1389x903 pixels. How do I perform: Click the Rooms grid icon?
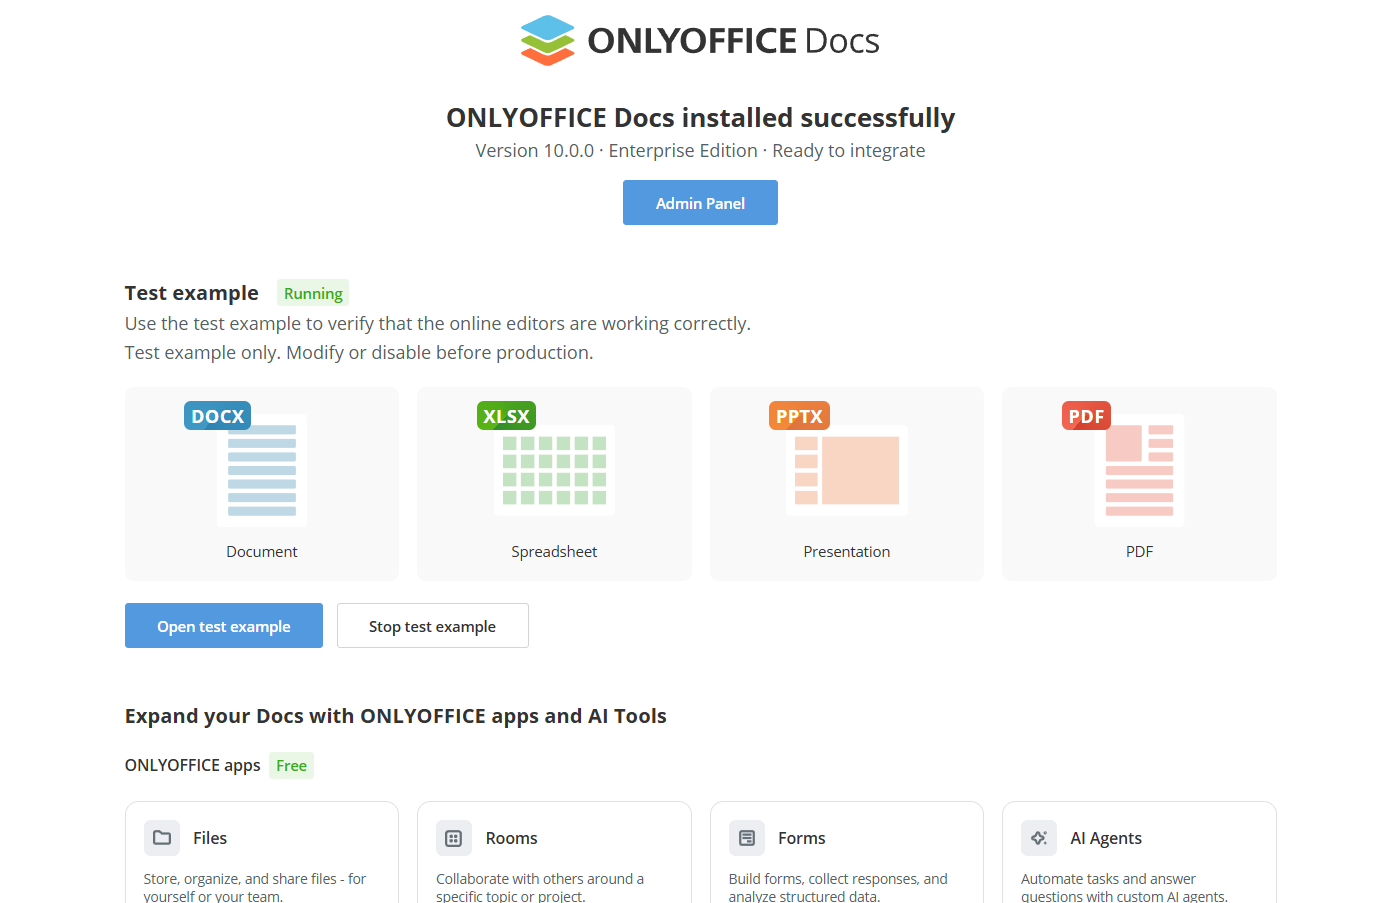pyautogui.click(x=454, y=838)
